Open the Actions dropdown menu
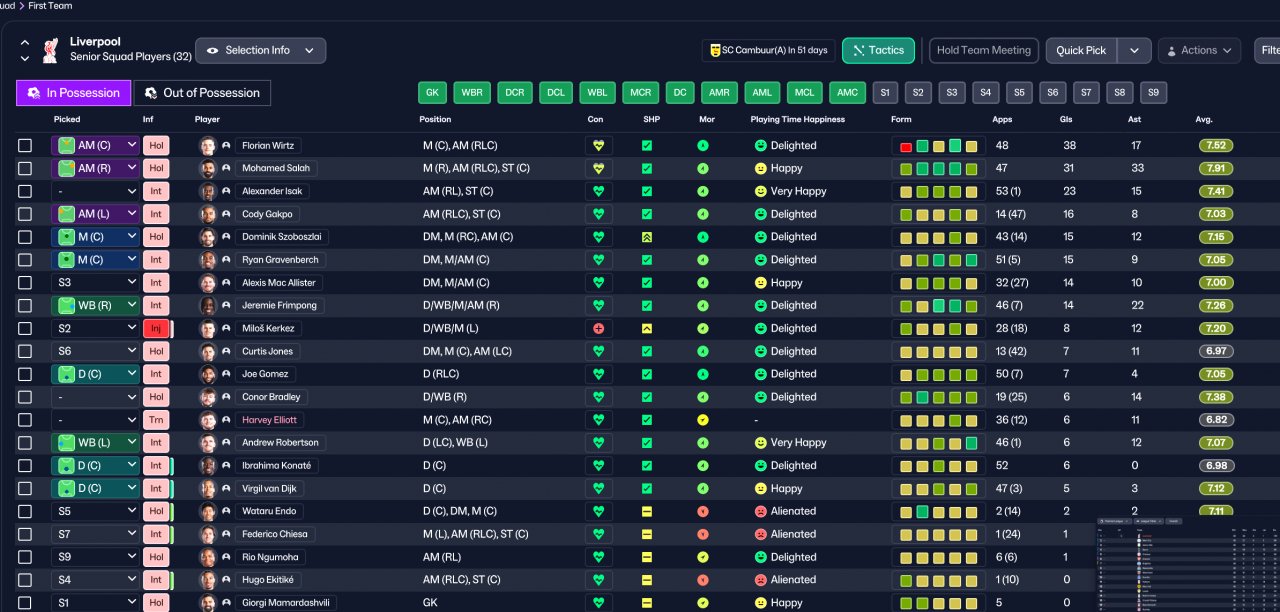This screenshot has width=1280, height=612. [x=1199, y=50]
